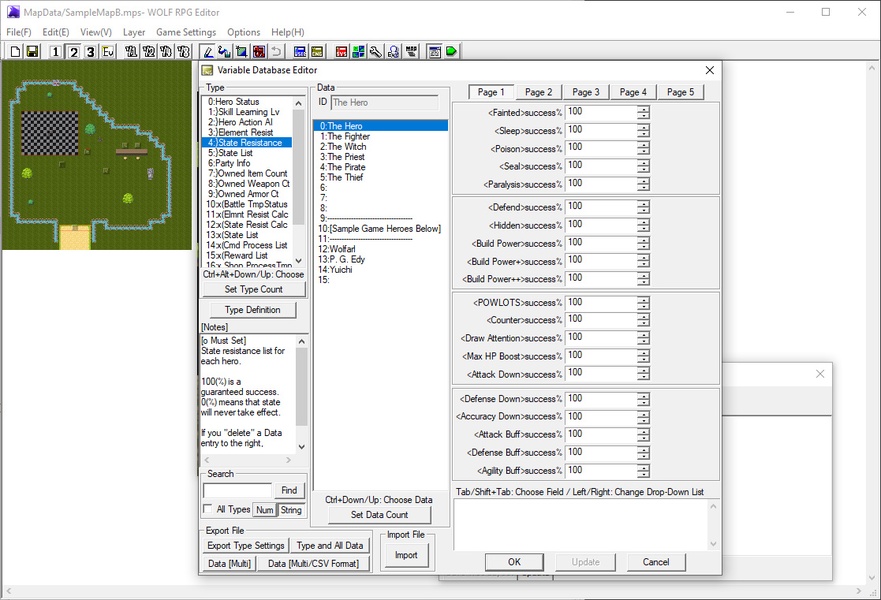Increase the Fainted success% spinner value

(643, 108)
